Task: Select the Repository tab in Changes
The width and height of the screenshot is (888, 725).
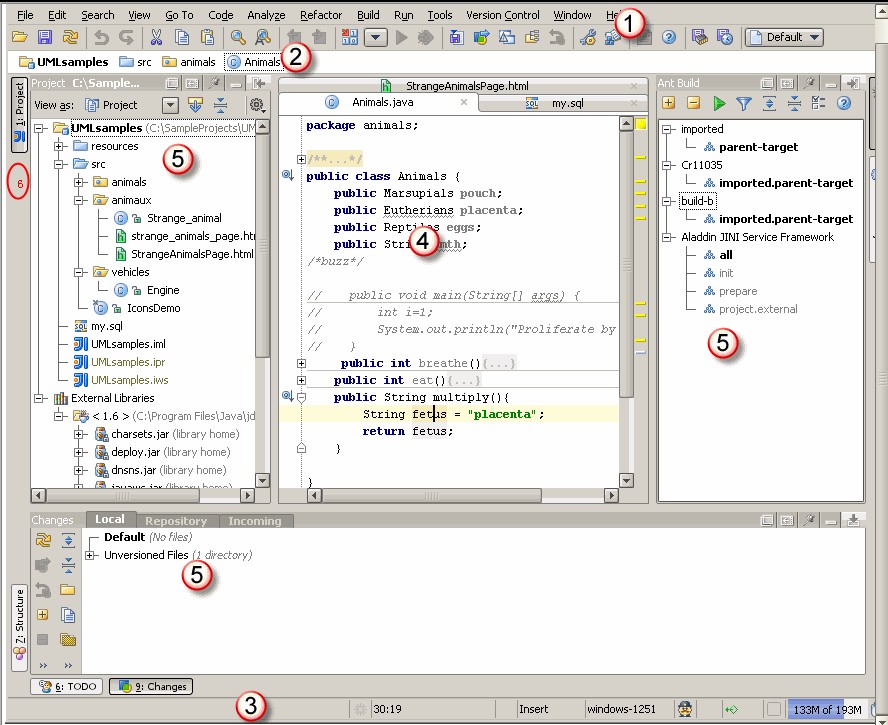Action: coord(176,520)
